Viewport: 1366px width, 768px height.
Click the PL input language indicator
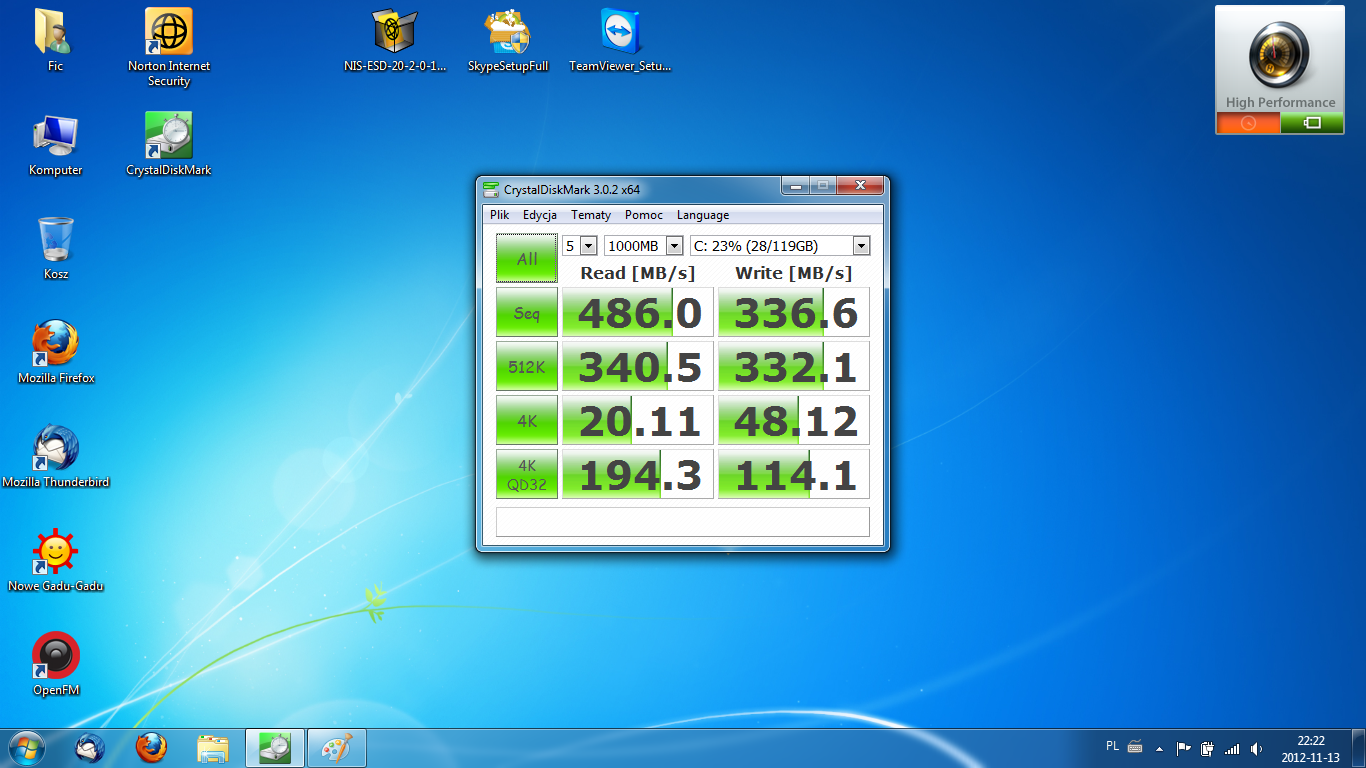tap(1113, 746)
